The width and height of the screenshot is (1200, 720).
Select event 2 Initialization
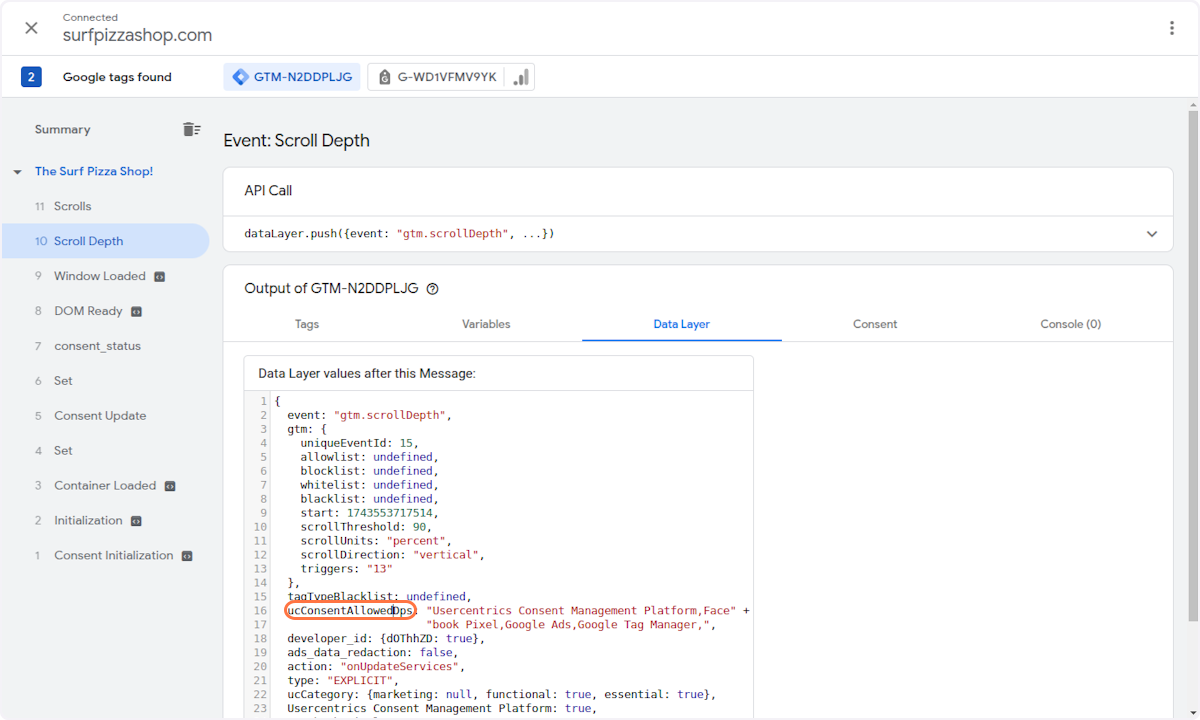click(105, 521)
